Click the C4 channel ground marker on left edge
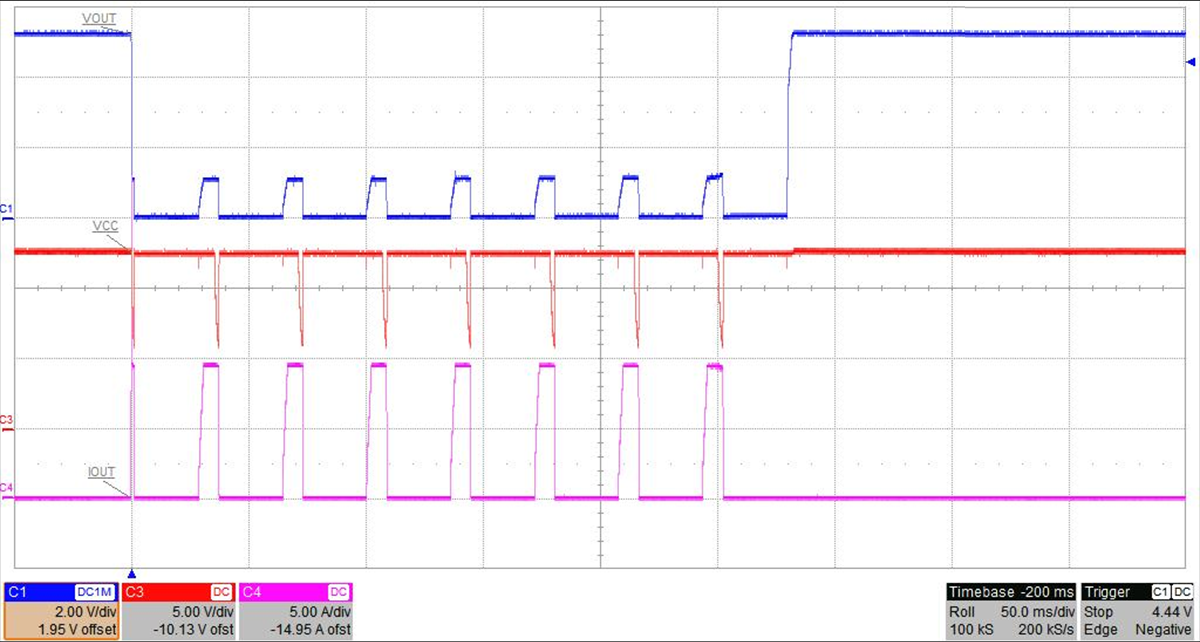This screenshot has width=1200, height=642. 7,489
